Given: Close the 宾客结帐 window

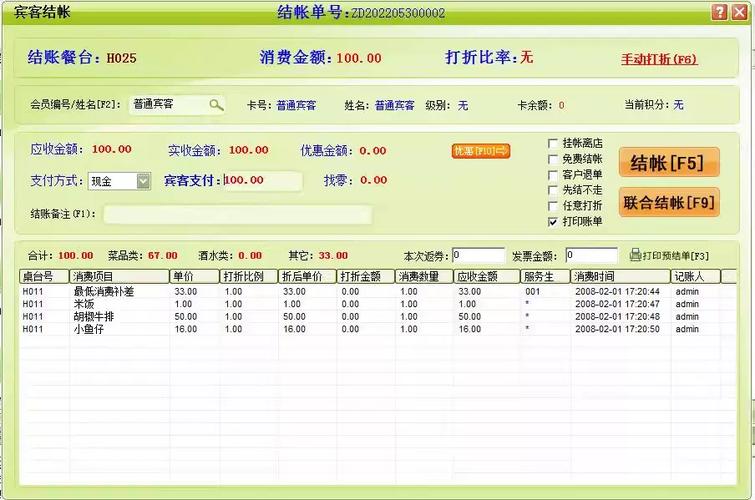Looking at the screenshot, I should [740, 12].
